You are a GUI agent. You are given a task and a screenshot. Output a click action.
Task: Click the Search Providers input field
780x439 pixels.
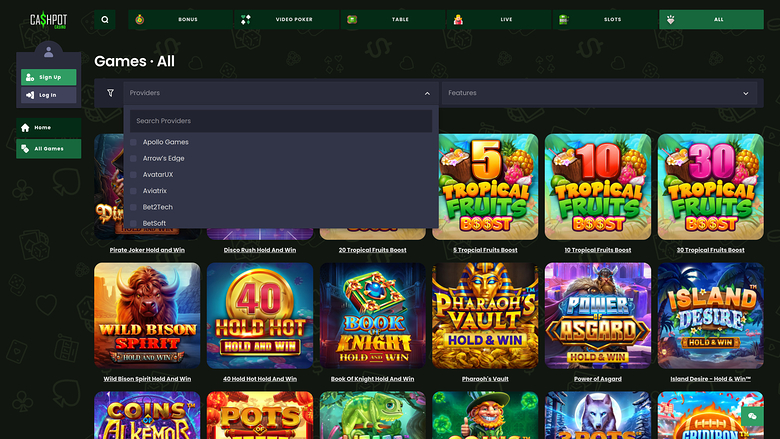pyautogui.click(x=281, y=121)
